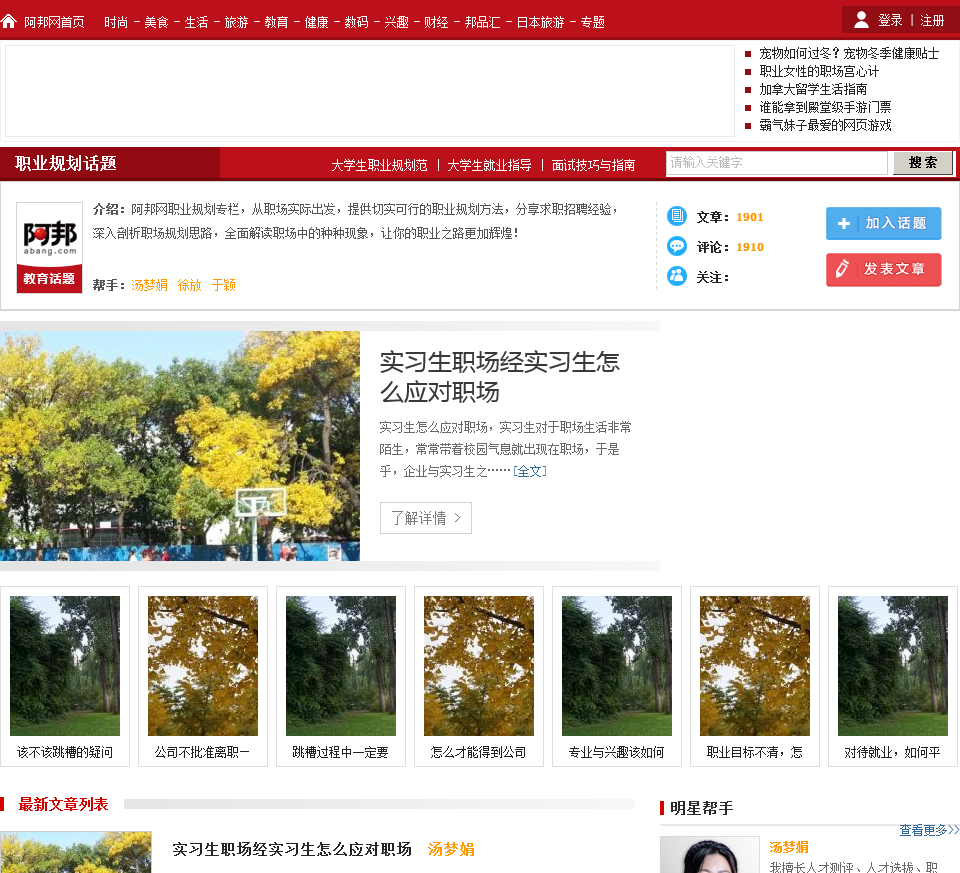Open 职业女性的职场宫心计 article
This screenshot has width=960, height=873.
(819, 71)
